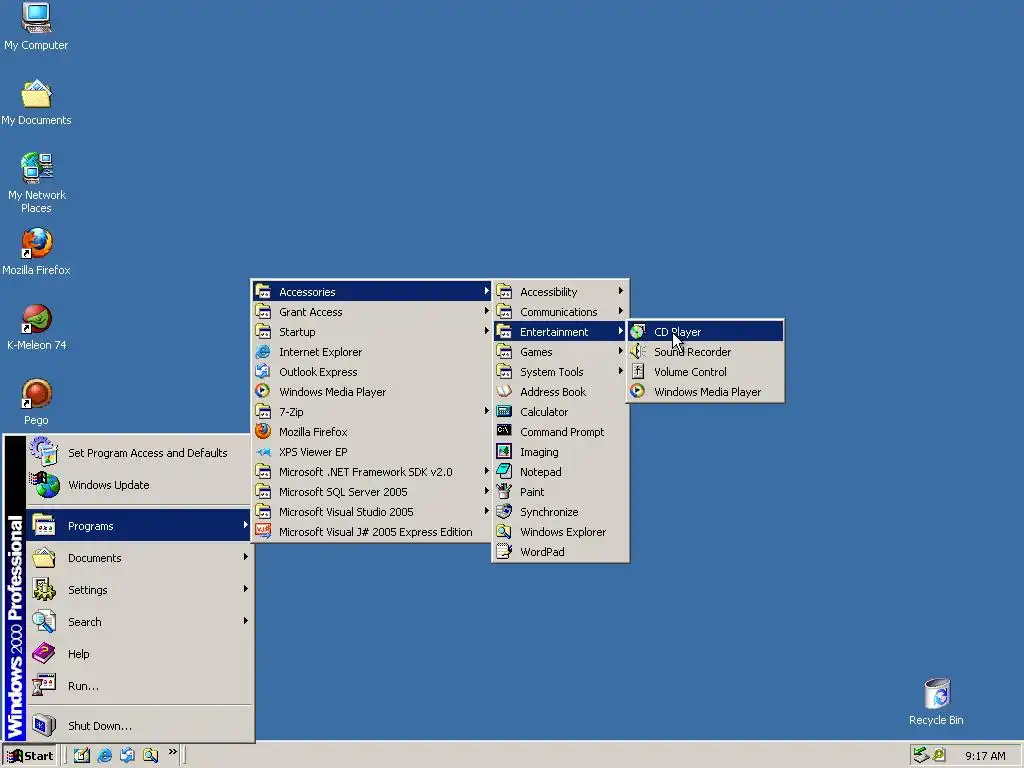Open Microsoft .NET Framework SDK v2.0 folder
Screen dimensions: 1024x768
tap(371, 472)
